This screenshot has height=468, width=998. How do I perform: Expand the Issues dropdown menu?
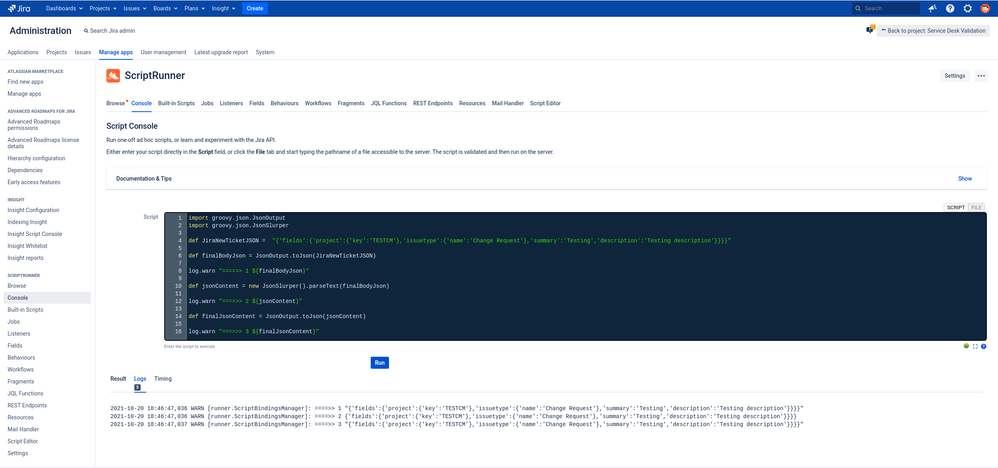point(136,8)
